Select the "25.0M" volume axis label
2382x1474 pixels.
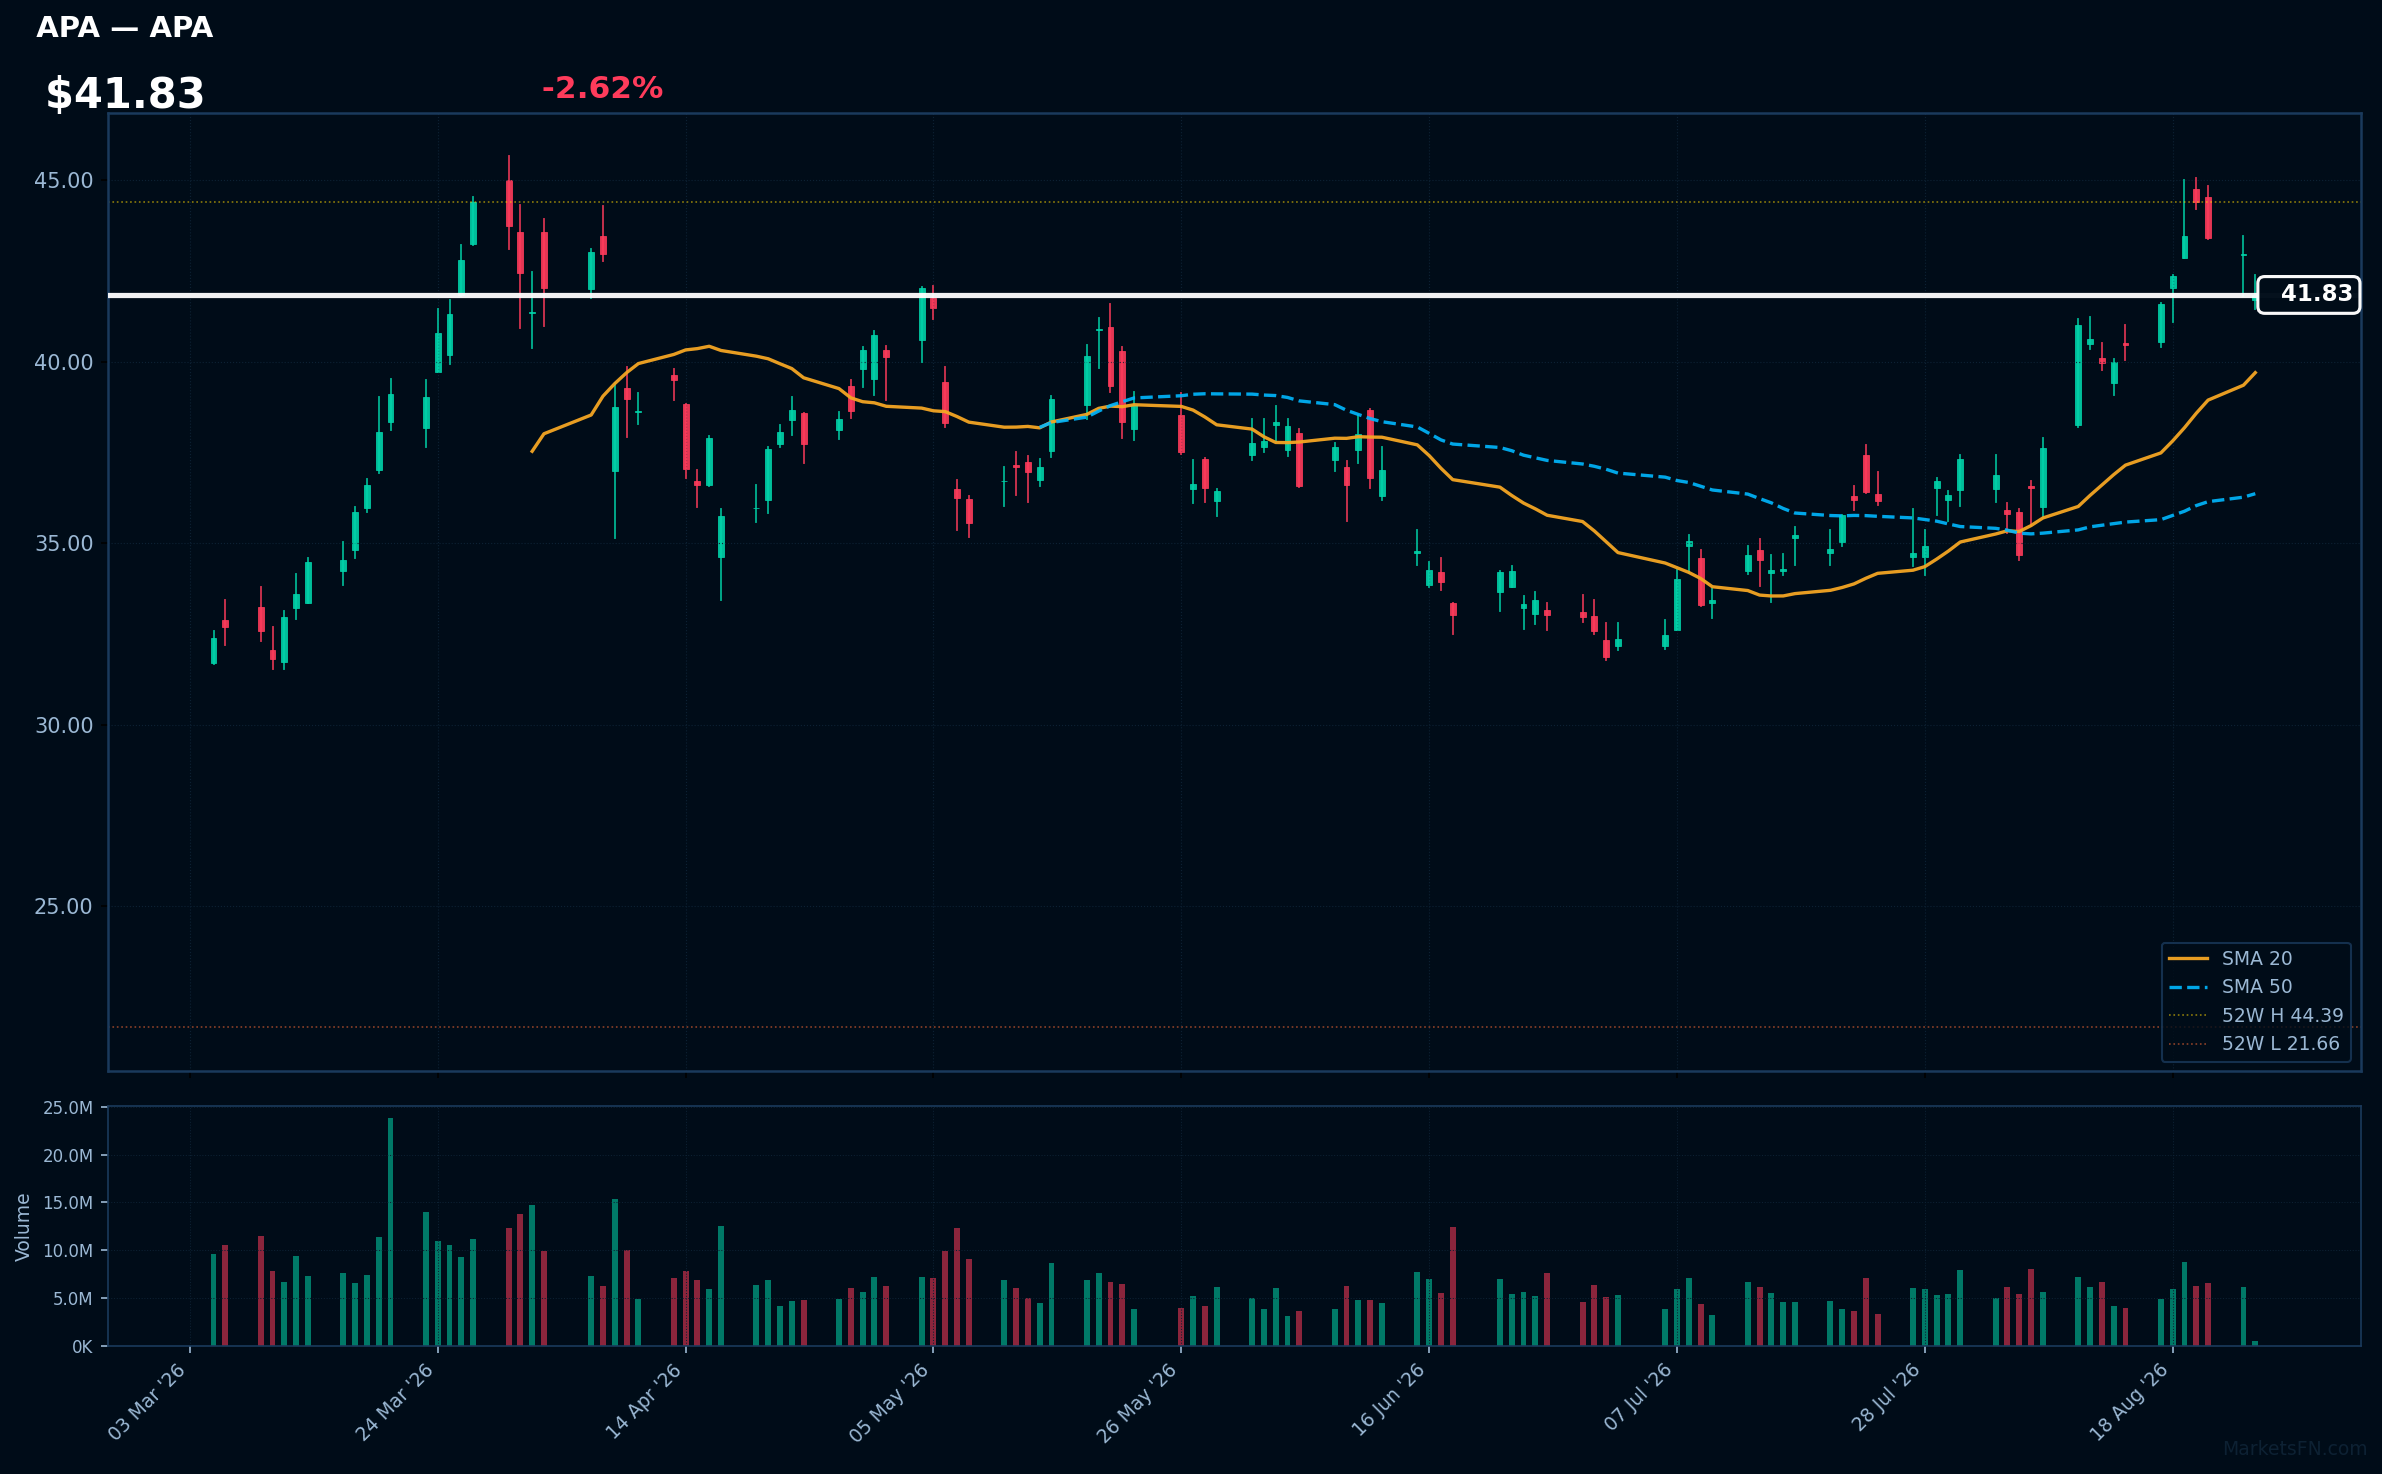[68, 1108]
